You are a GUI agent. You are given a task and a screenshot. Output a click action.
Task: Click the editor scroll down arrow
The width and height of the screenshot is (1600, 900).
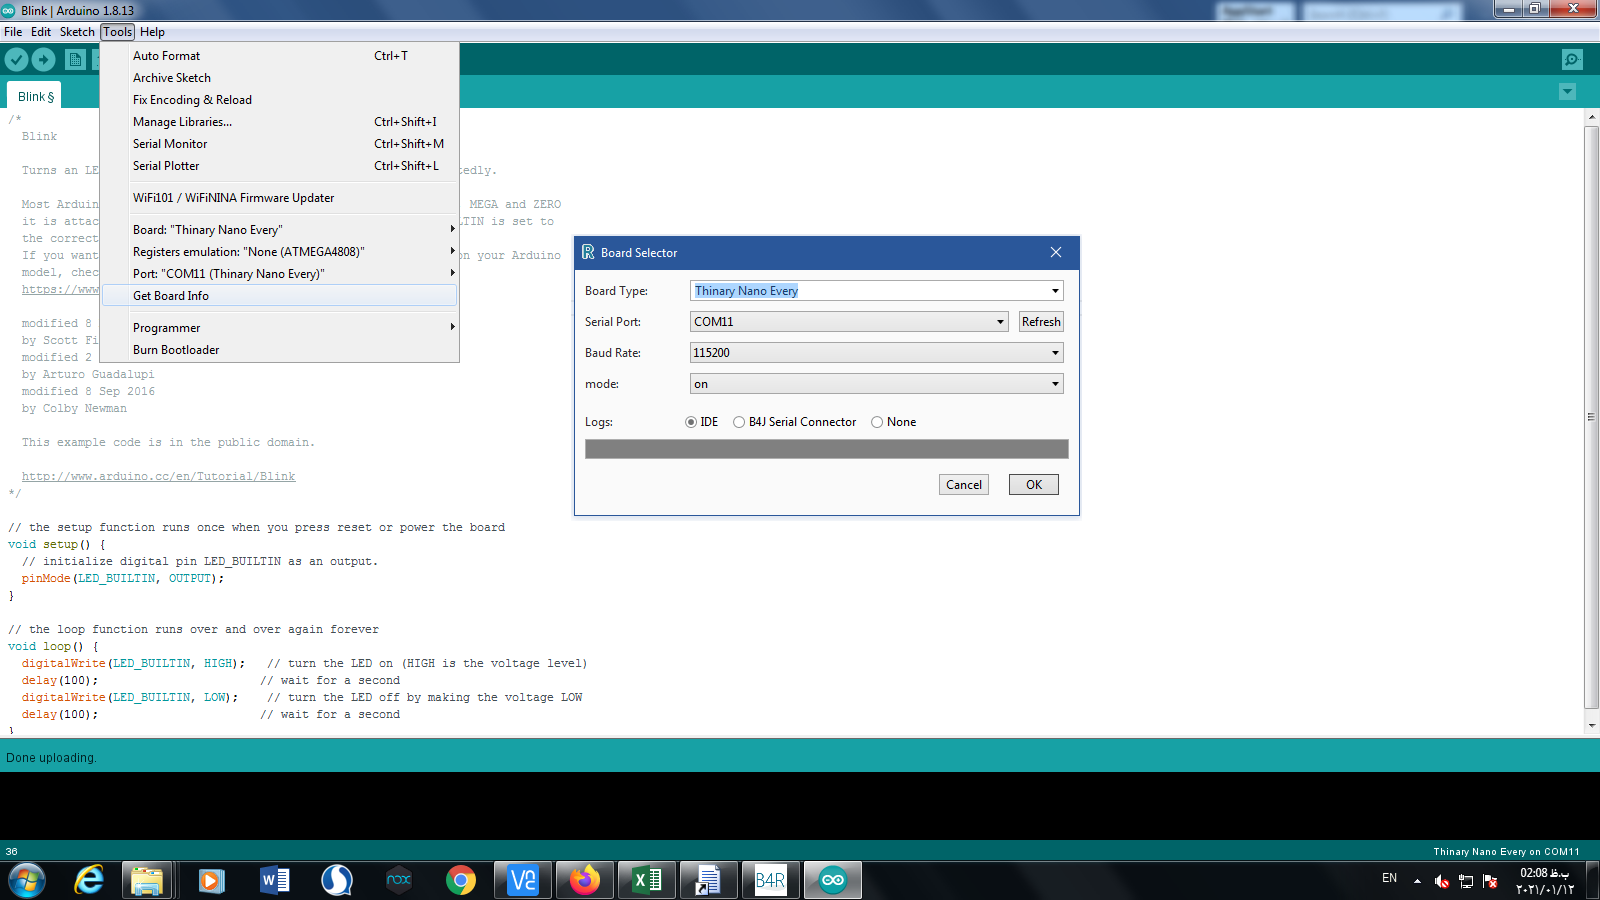1592,726
